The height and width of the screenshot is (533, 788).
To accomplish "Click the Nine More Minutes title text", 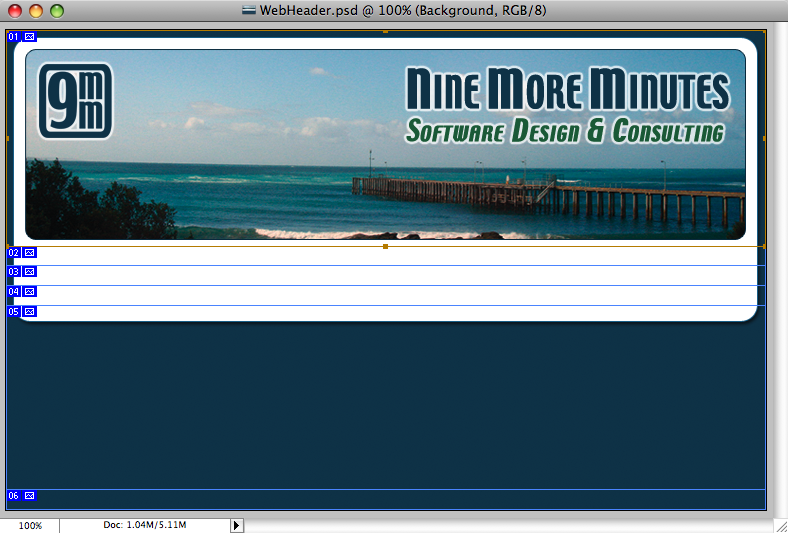I will click(567, 89).
